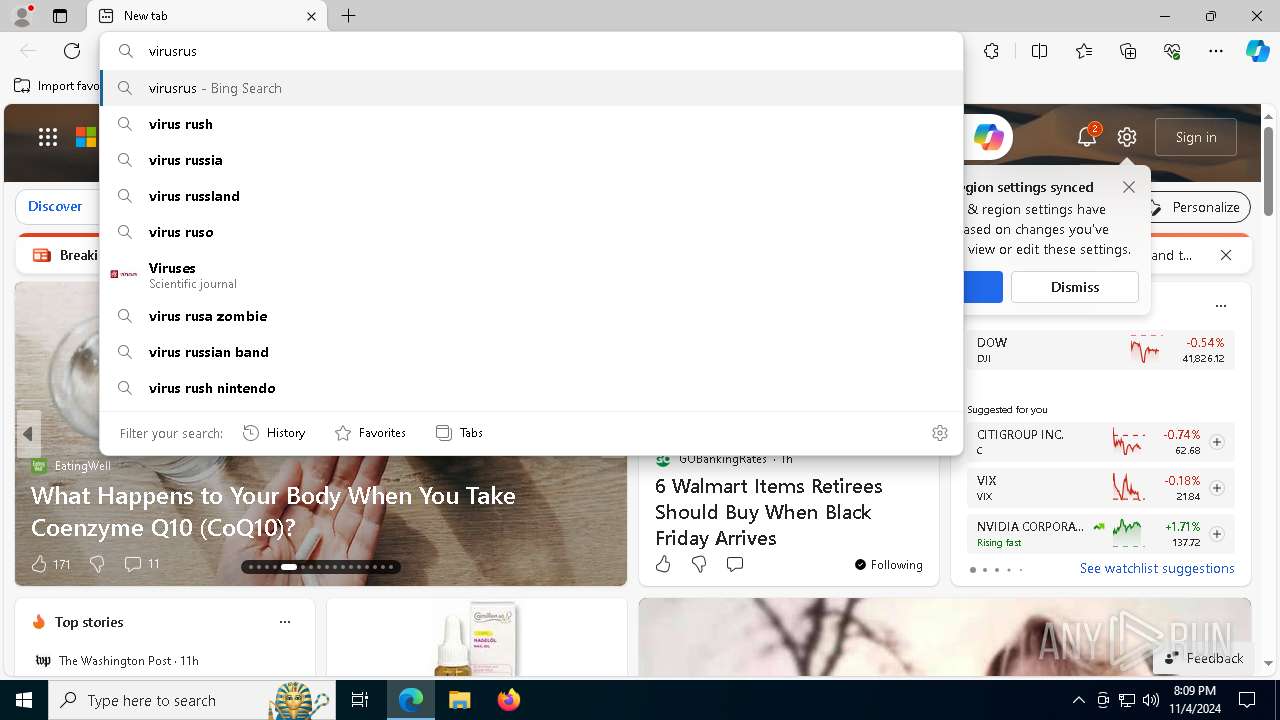Close the New tab tab

pyautogui.click(x=311, y=16)
